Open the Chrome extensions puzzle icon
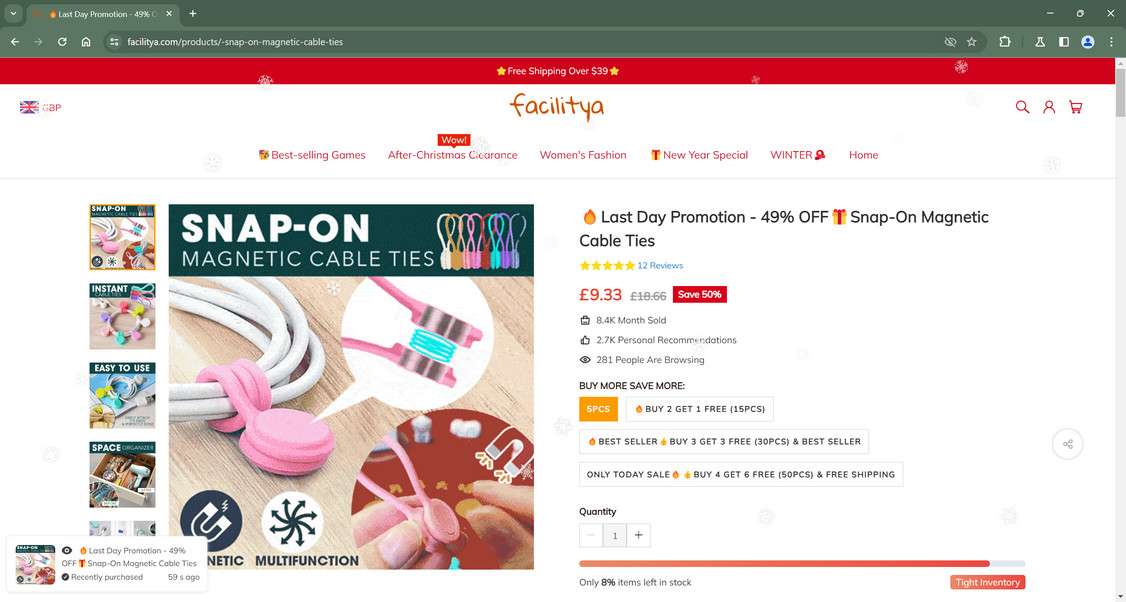Image resolution: width=1126 pixels, height=602 pixels. point(1005,42)
